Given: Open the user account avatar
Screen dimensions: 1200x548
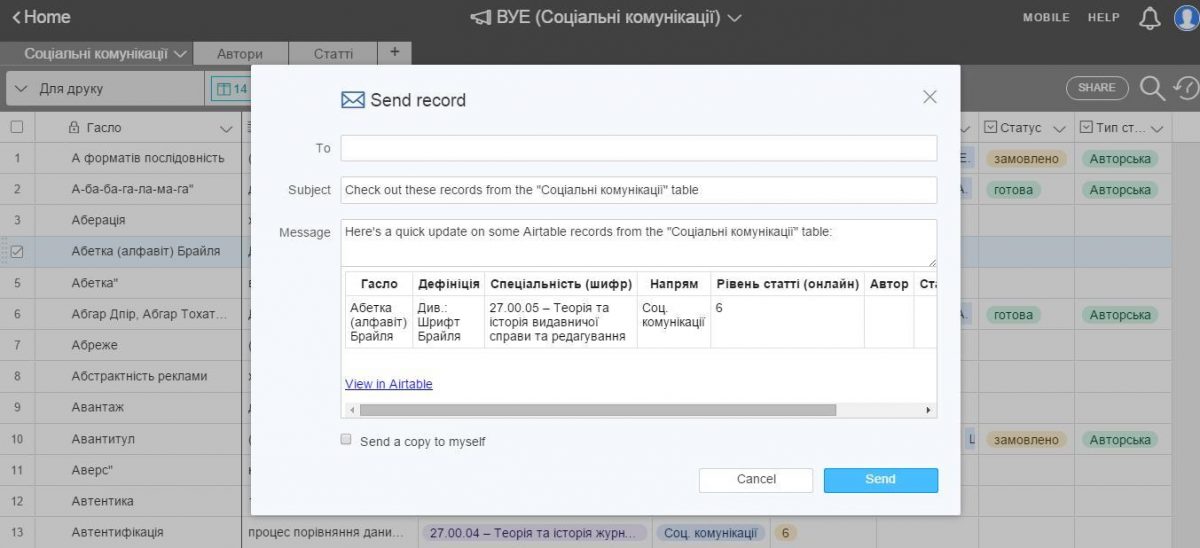Looking at the screenshot, I should (x=1186, y=18).
